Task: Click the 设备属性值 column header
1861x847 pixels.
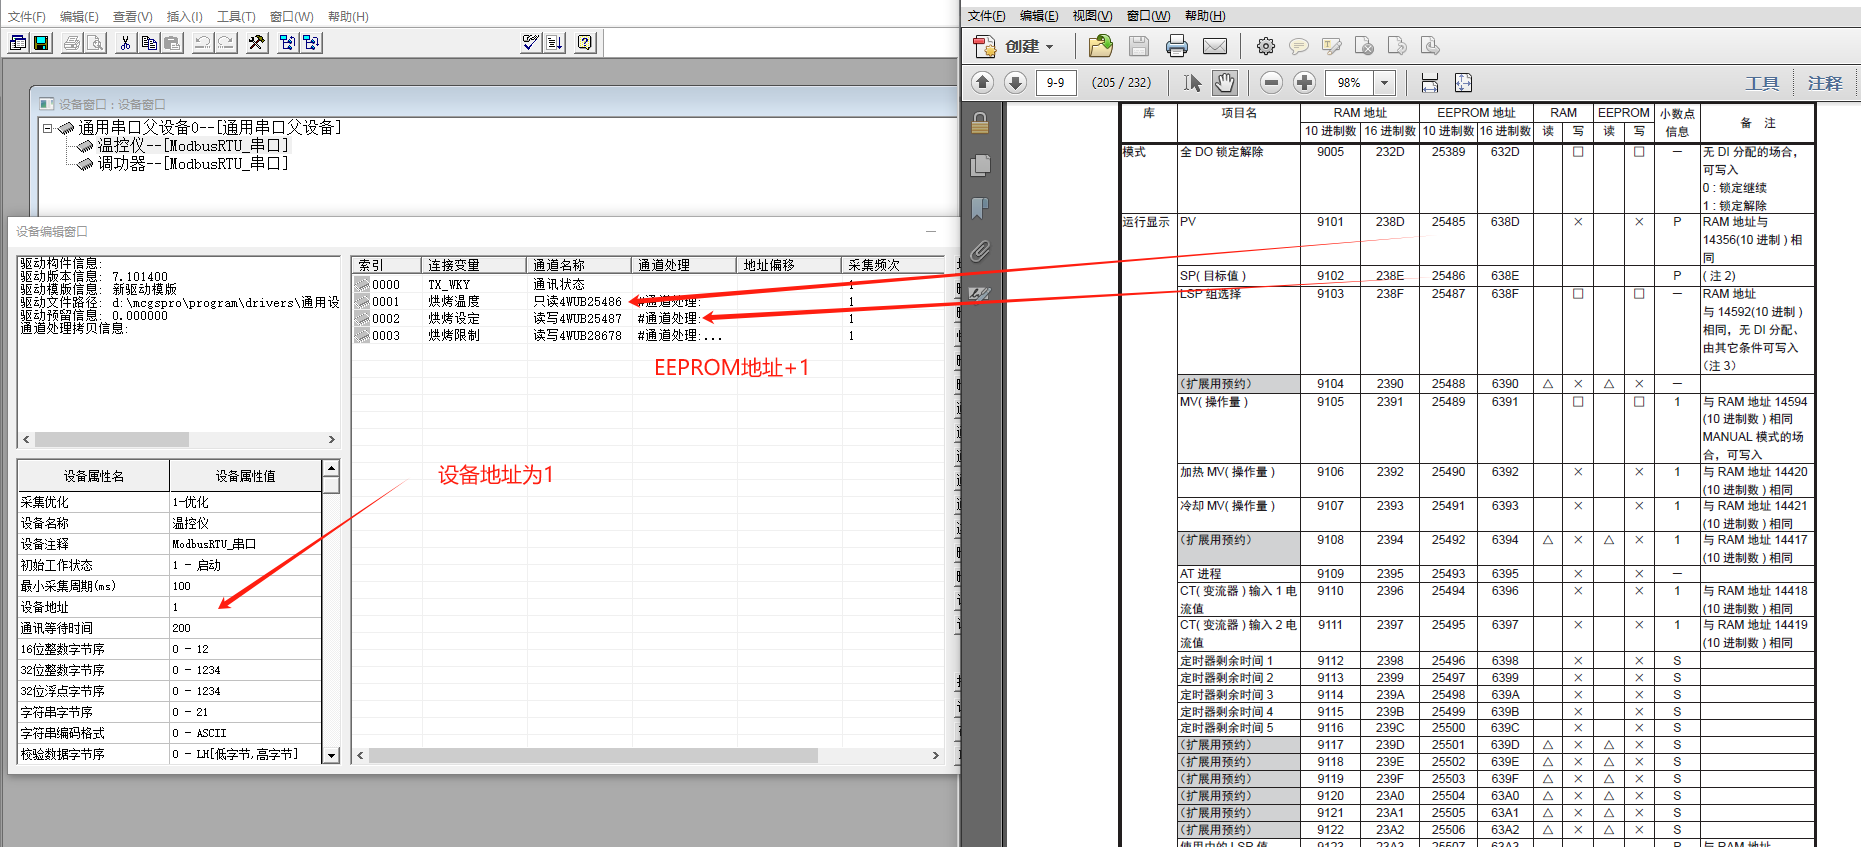Action: click(246, 476)
